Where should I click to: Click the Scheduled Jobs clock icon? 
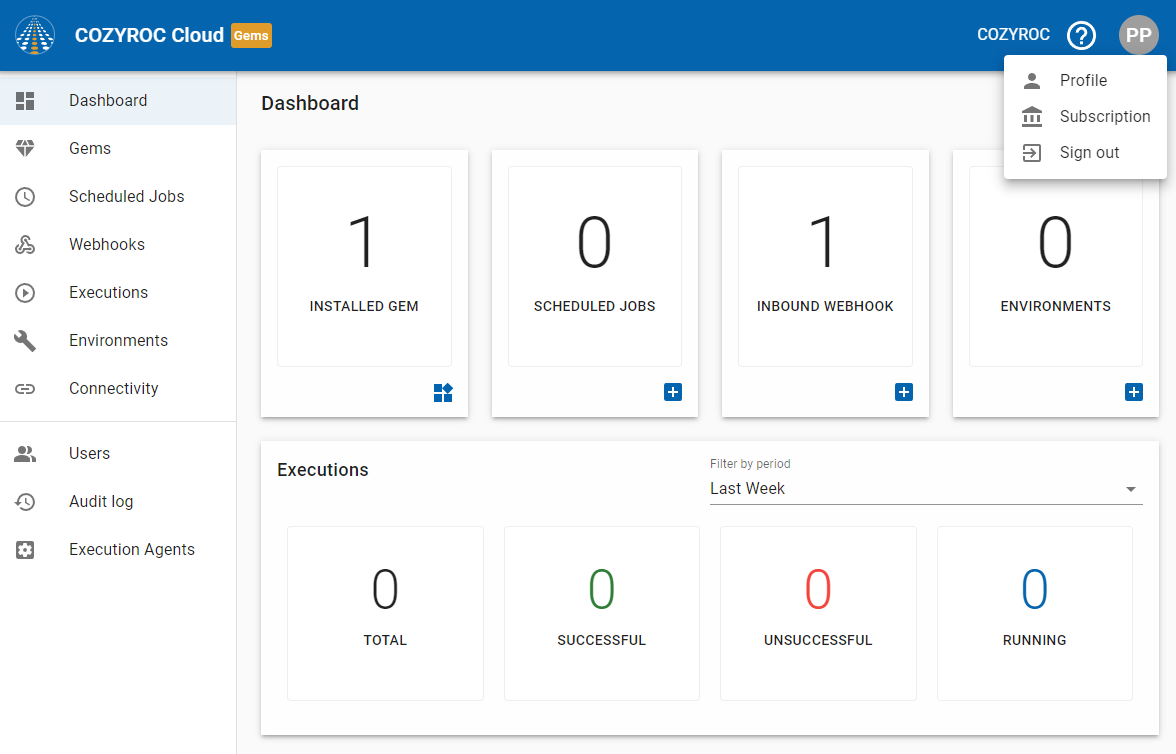25,197
